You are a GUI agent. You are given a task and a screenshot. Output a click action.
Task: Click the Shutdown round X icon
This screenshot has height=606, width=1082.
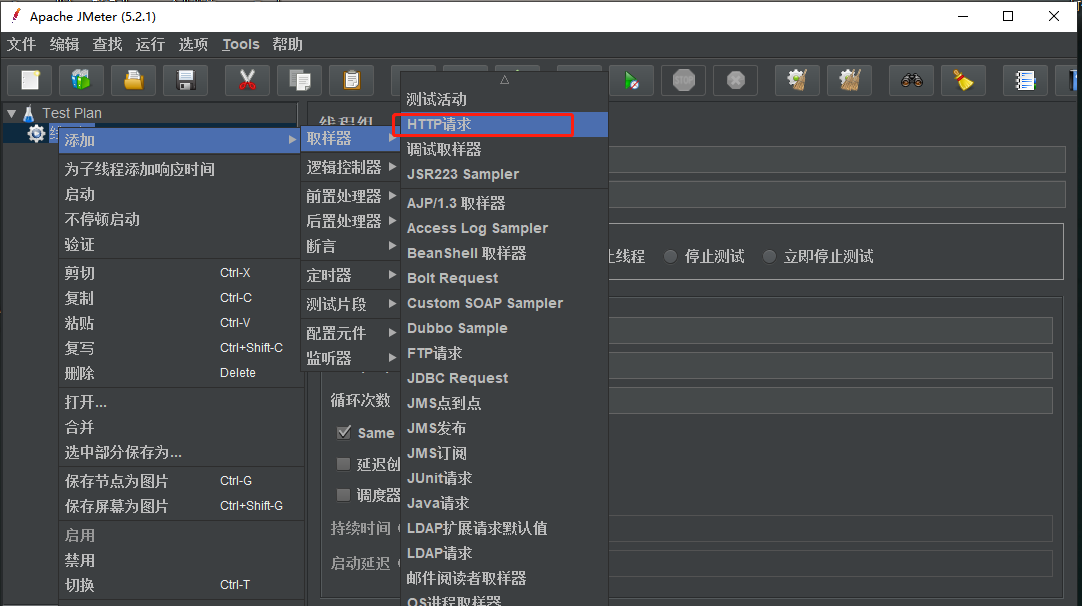736,80
